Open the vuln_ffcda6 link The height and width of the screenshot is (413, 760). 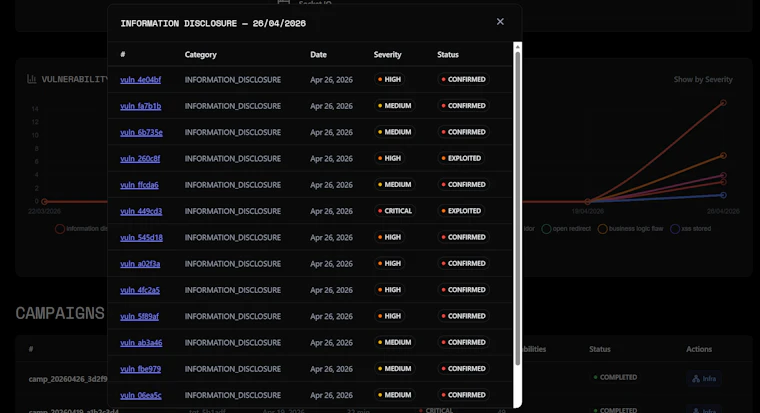click(x=140, y=185)
